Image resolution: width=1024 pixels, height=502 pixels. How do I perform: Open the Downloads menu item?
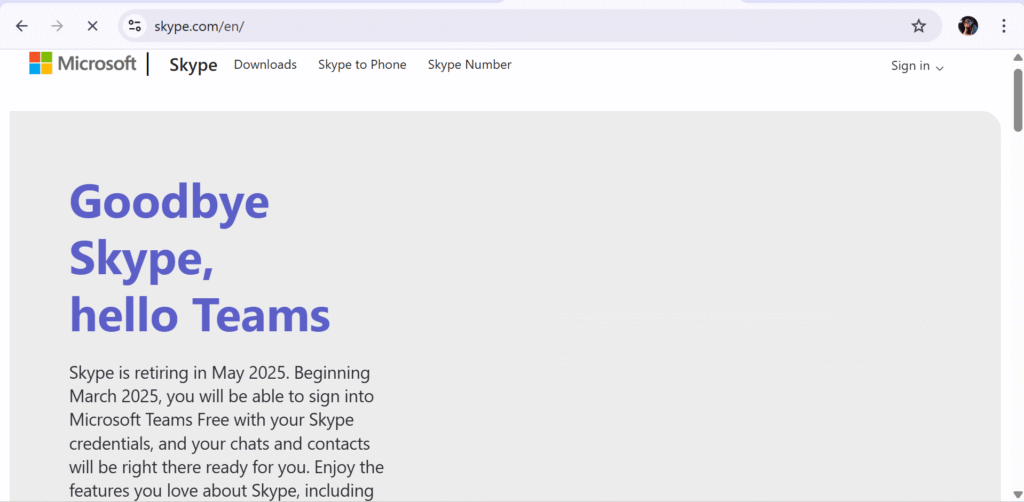click(265, 65)
